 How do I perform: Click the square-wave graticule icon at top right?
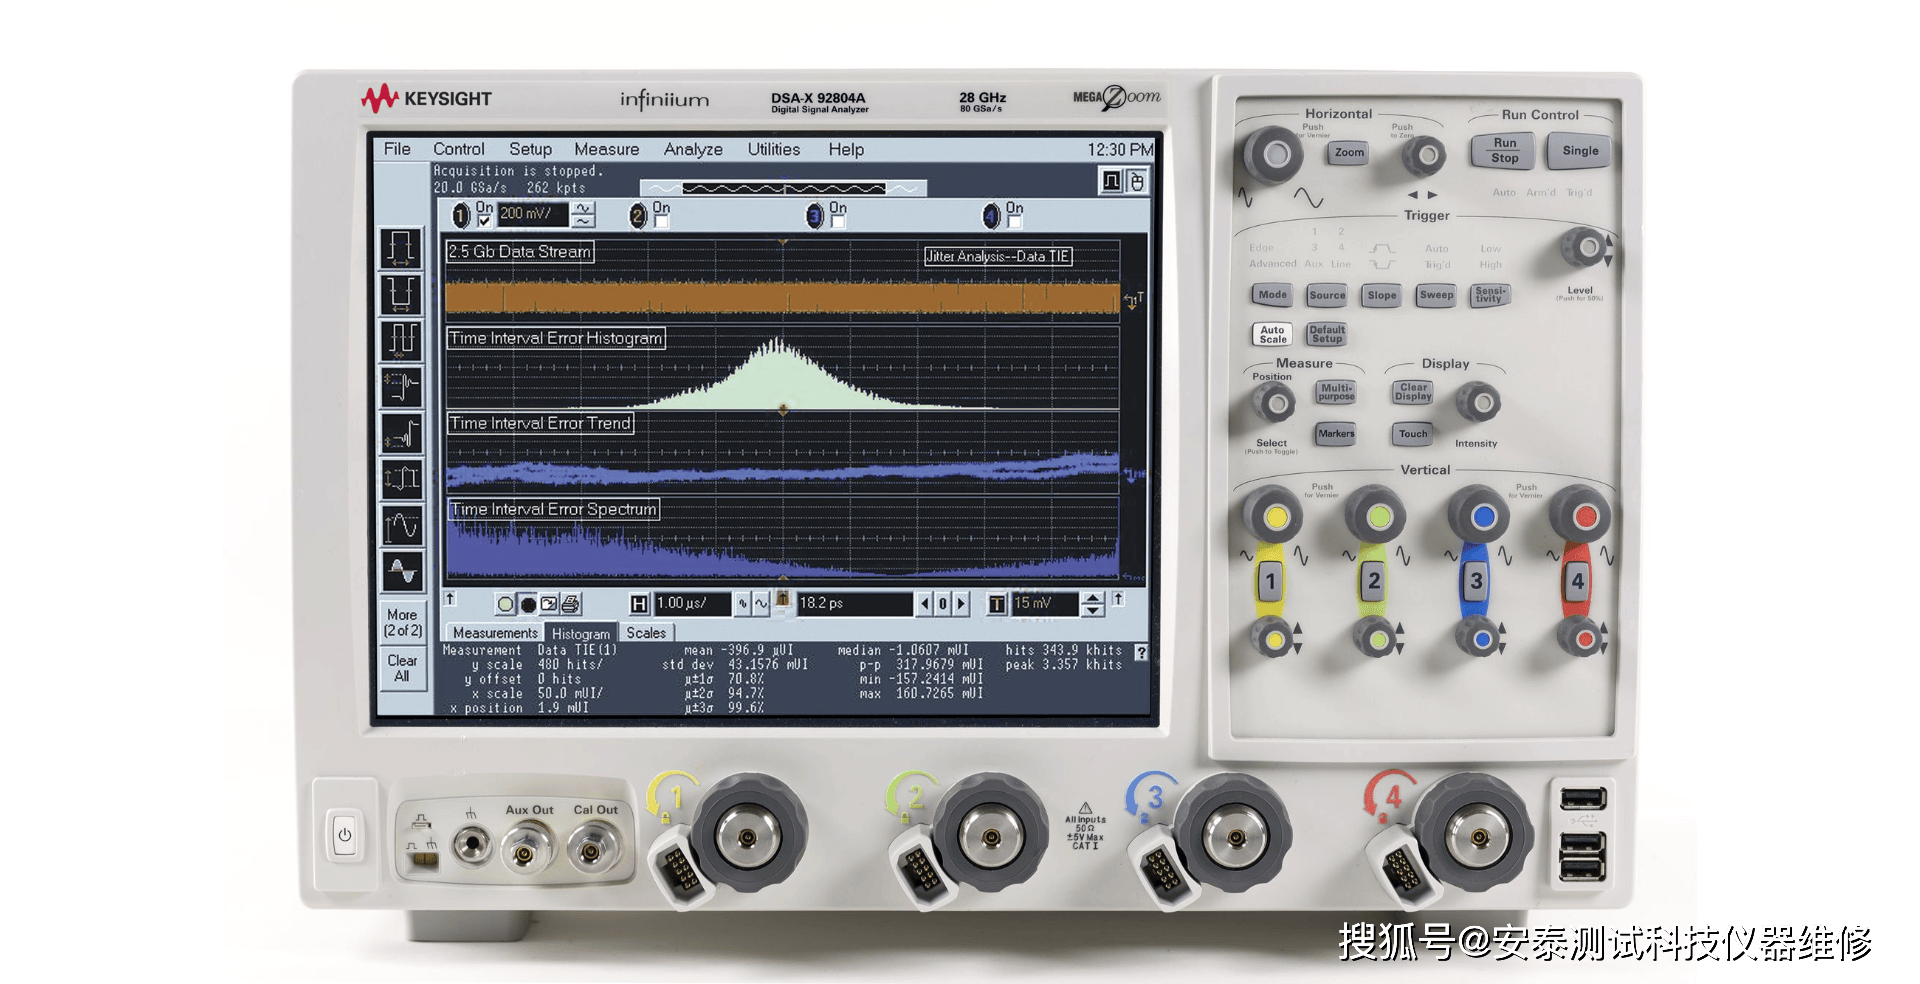[1111, 181]
